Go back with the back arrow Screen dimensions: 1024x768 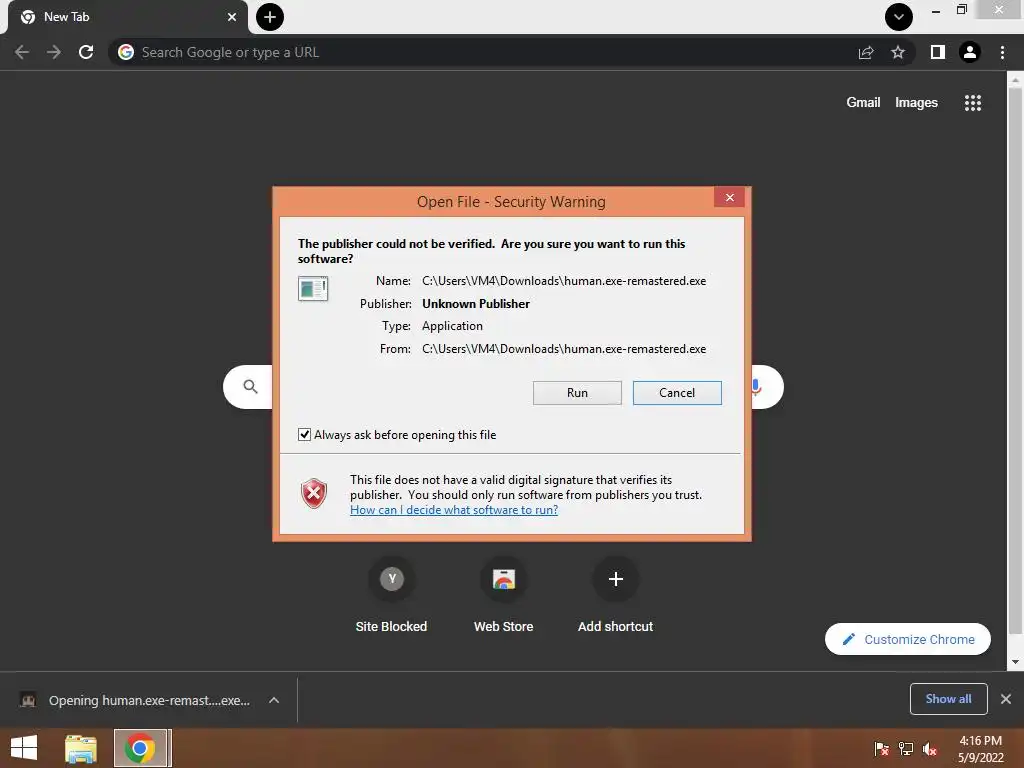pos(22,52)
